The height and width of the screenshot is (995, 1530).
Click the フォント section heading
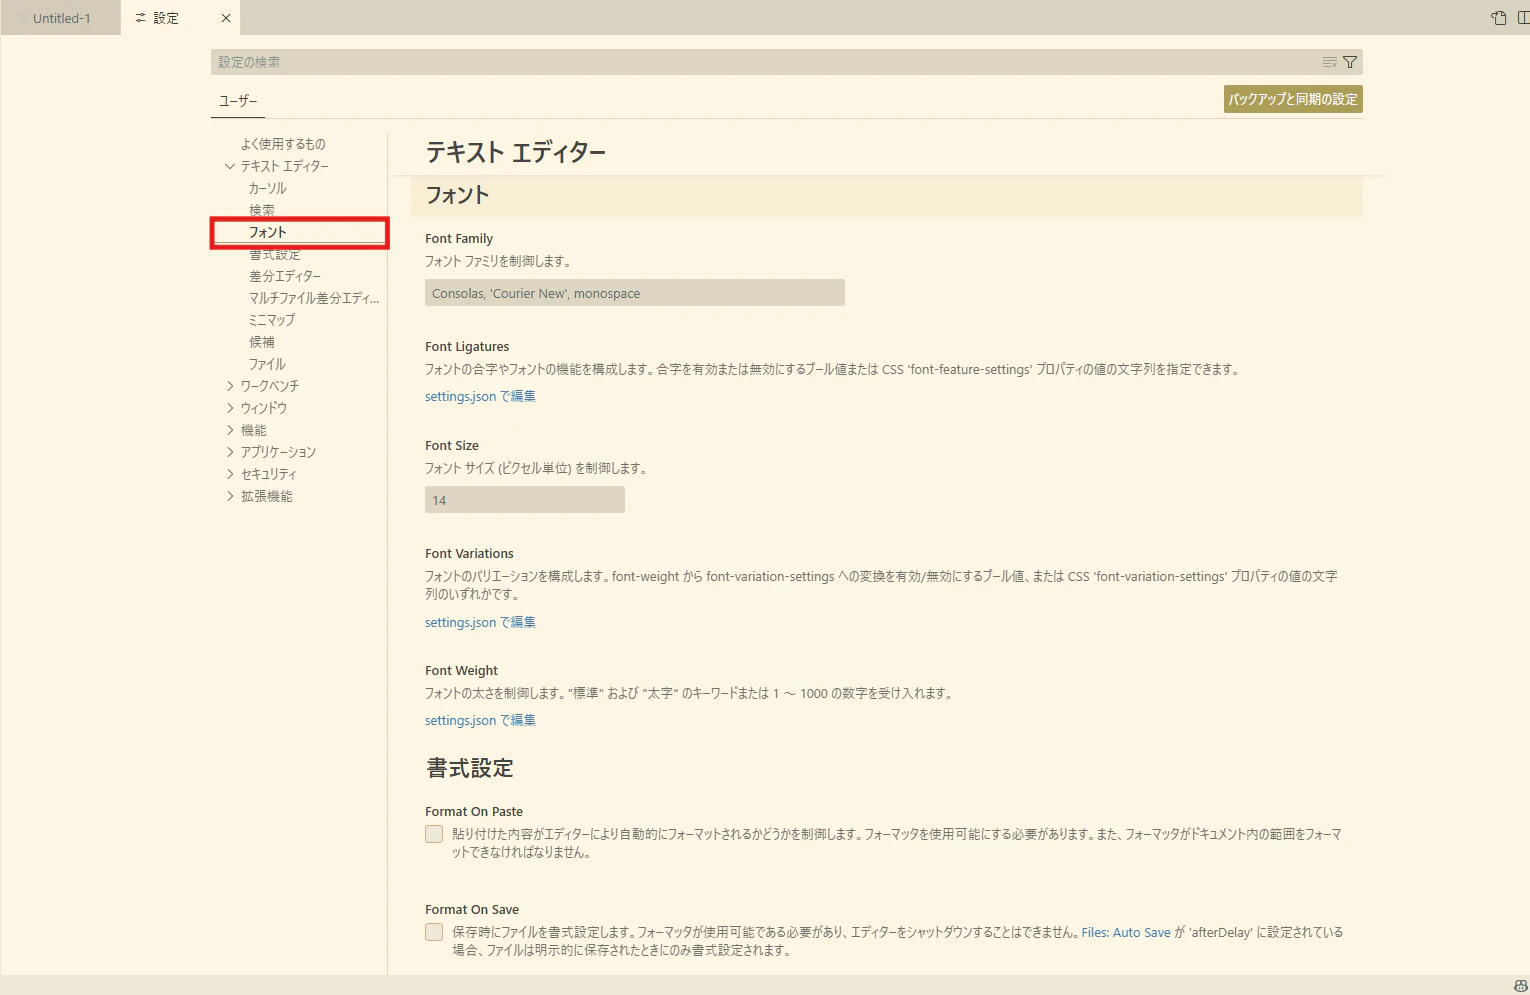pyautogui.click(x=457, y=195)
